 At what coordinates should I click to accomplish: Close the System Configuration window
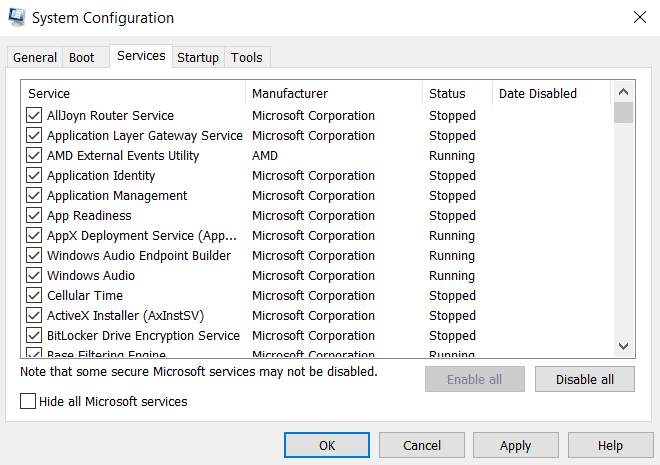coord(639,17)
